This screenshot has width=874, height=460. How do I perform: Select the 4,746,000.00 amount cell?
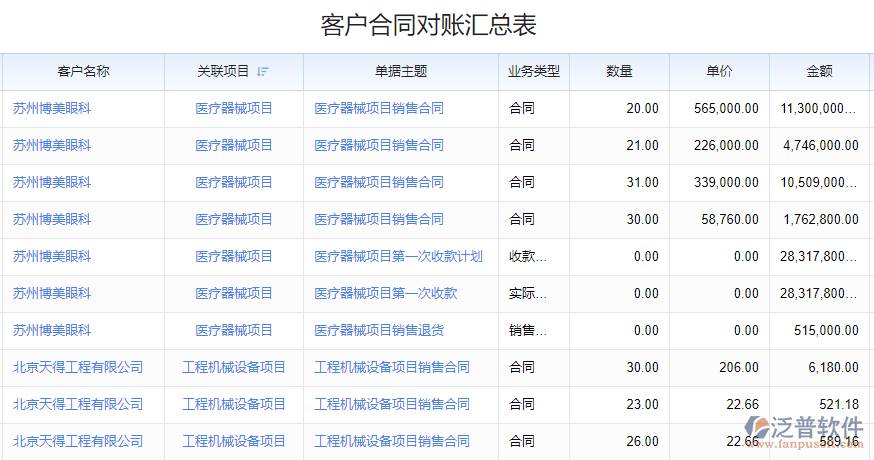pos(820,145)
